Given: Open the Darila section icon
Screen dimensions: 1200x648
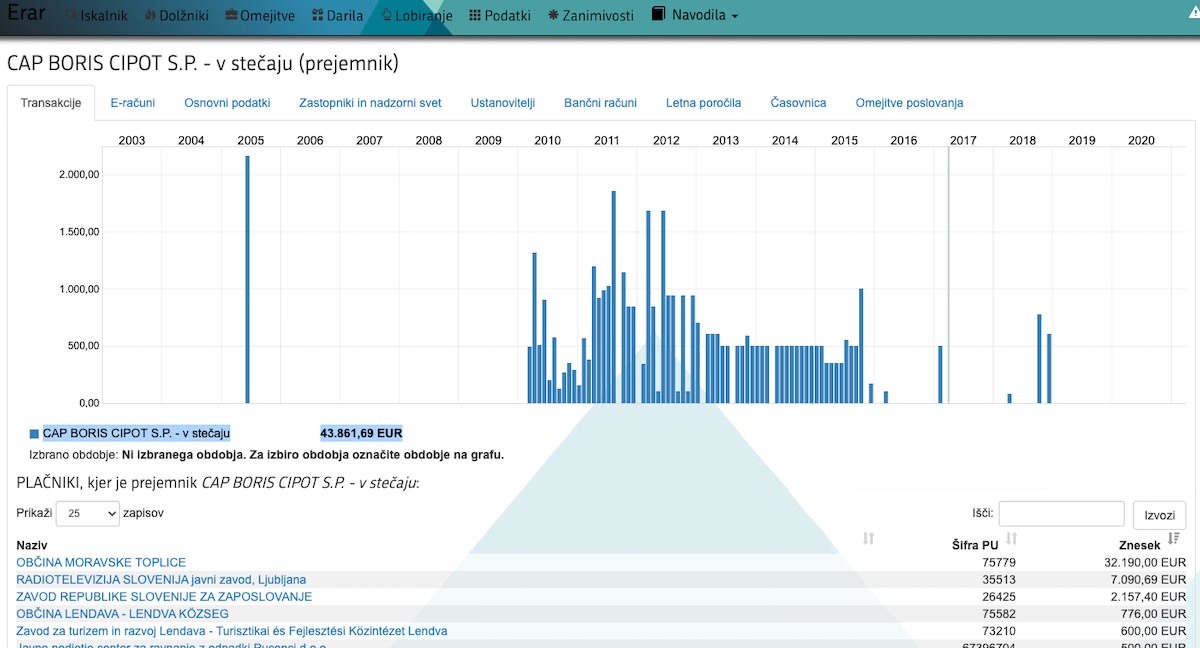Looking at the screenshot, I should [x=318, y=16].
